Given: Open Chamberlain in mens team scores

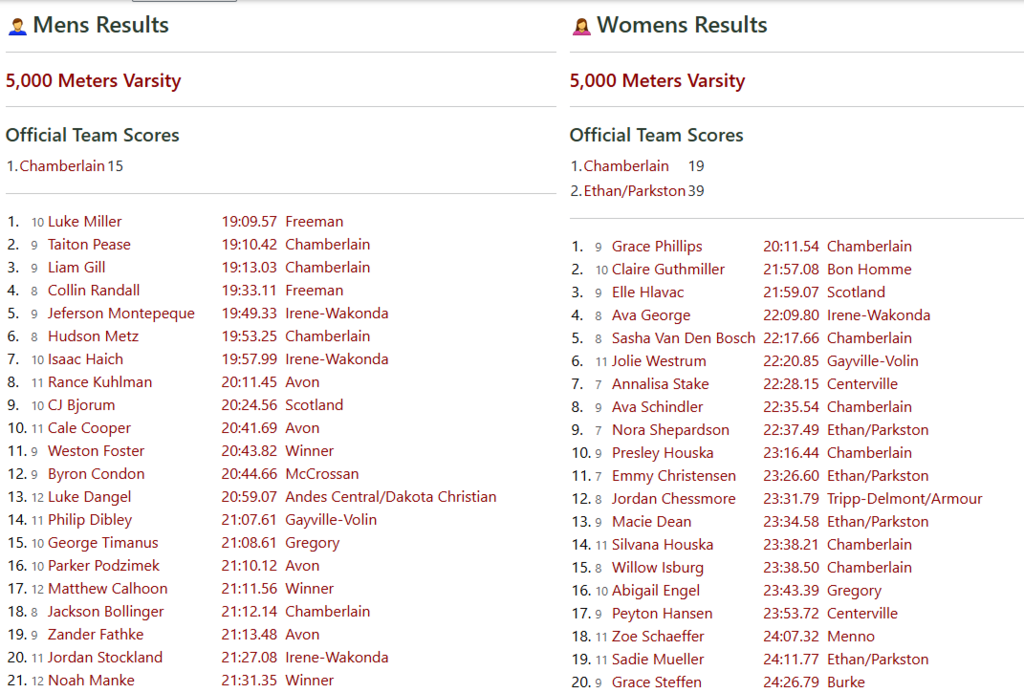Looking at the screenshot, I should coord(62,166).
